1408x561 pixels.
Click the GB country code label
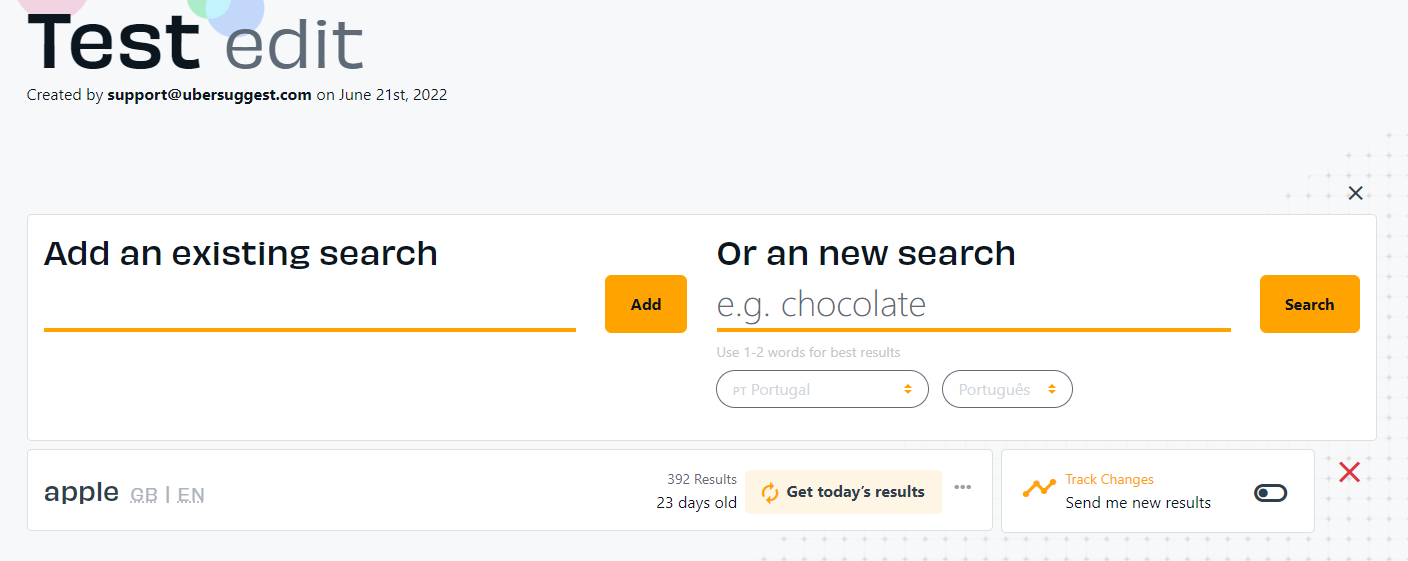(x=144, y=494)
